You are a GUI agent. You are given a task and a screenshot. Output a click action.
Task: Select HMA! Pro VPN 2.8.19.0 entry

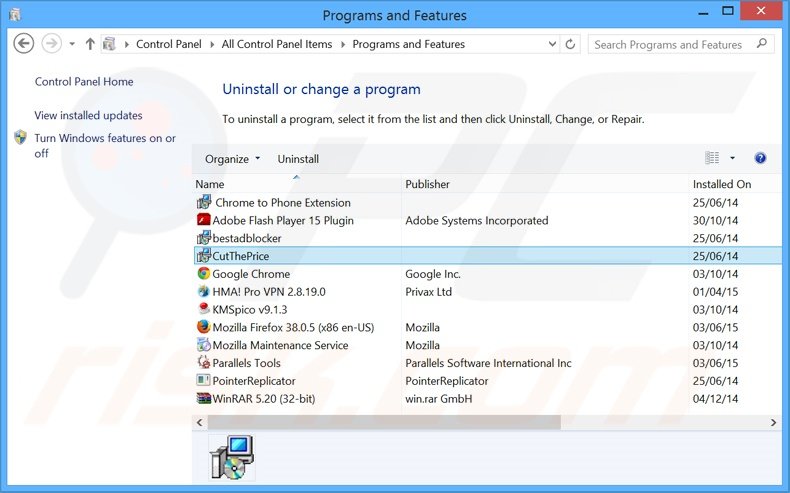click(269, 292)
